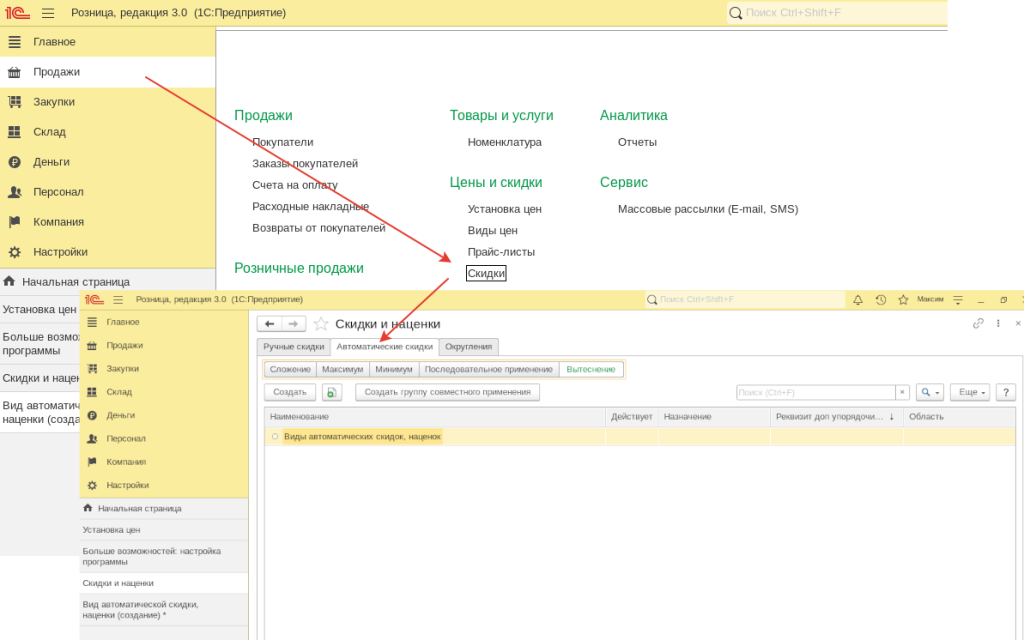Open Больше возможностей: настройка программы in front window
1024x640 pixels.
[x=163, y=556]
